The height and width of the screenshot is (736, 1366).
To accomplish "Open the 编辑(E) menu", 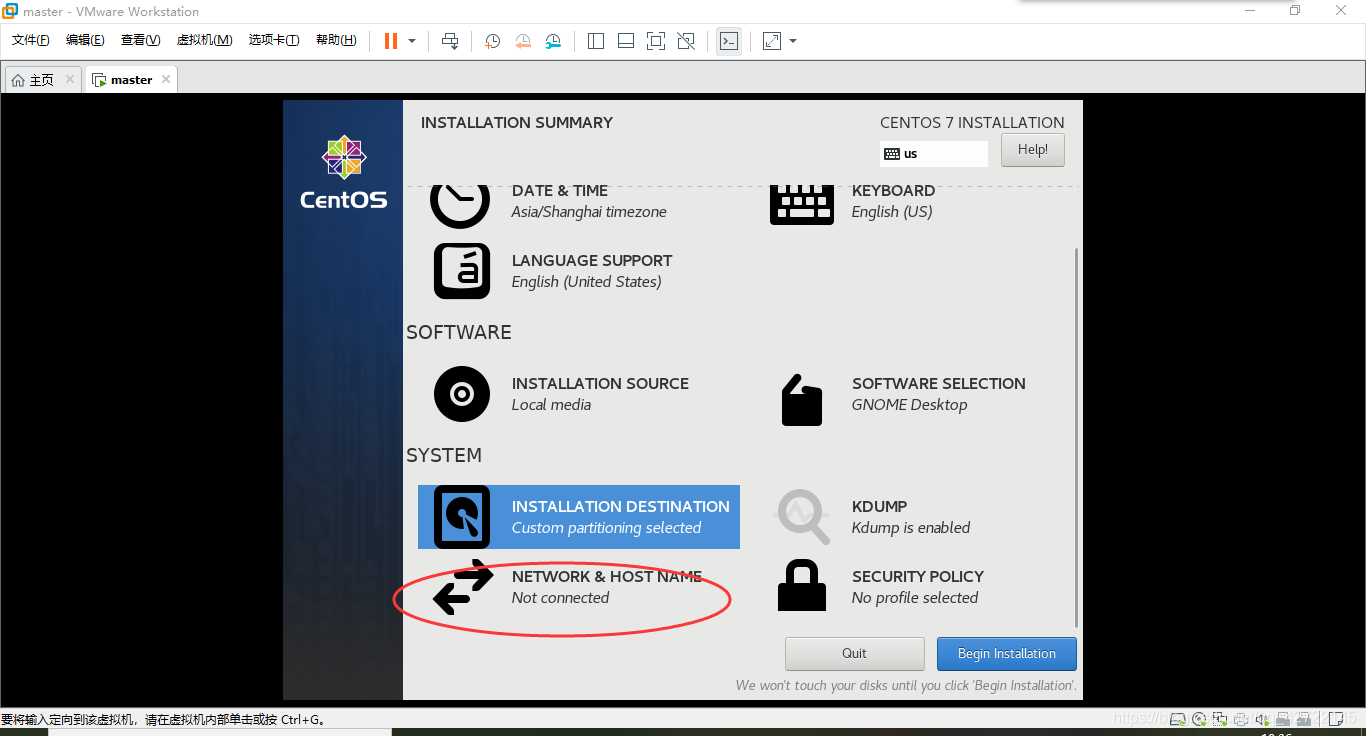I will [85, 40].
